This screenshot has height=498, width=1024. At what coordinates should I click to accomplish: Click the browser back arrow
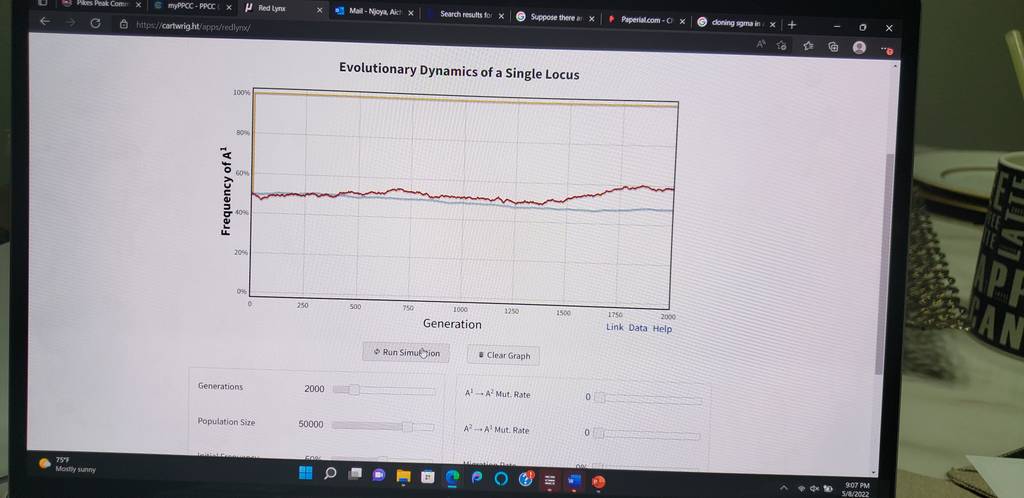(44, 21)
